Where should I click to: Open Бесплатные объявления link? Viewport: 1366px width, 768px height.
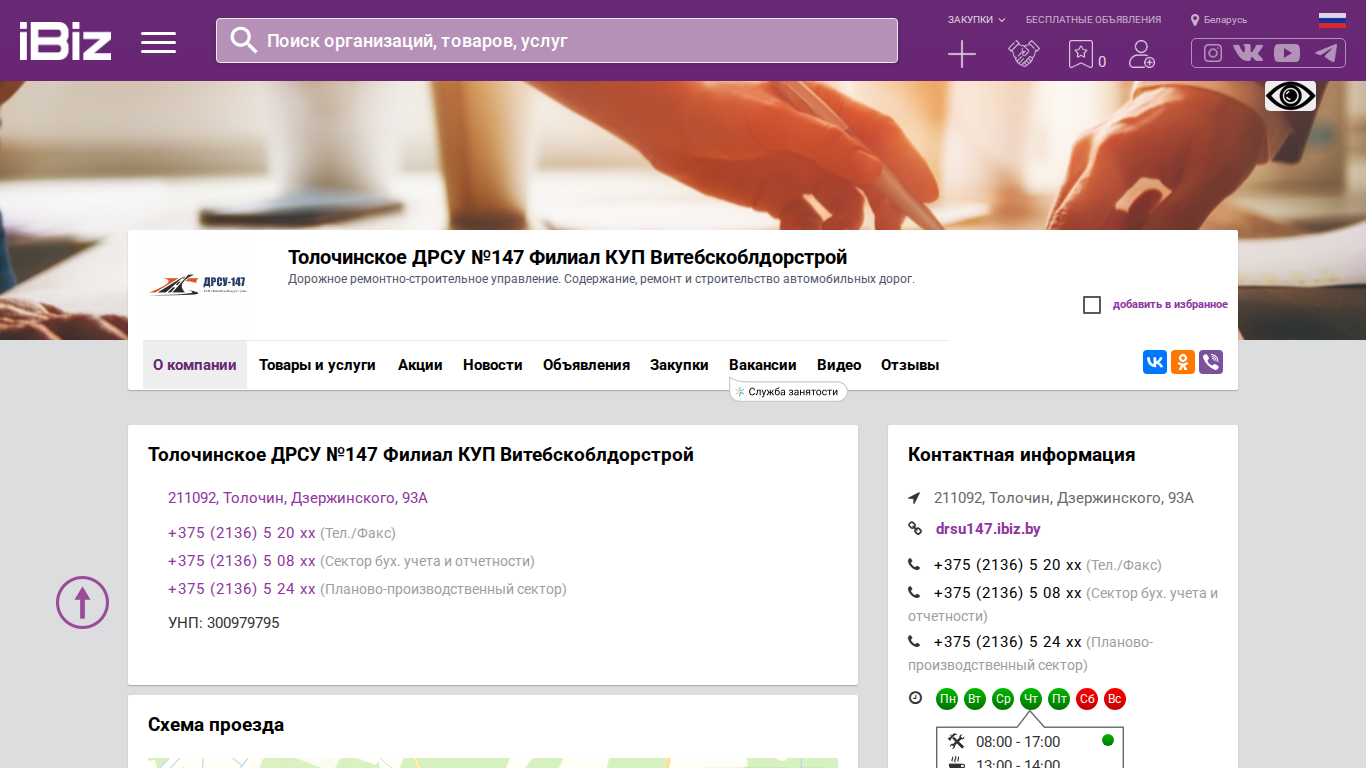click(1093, 20)
